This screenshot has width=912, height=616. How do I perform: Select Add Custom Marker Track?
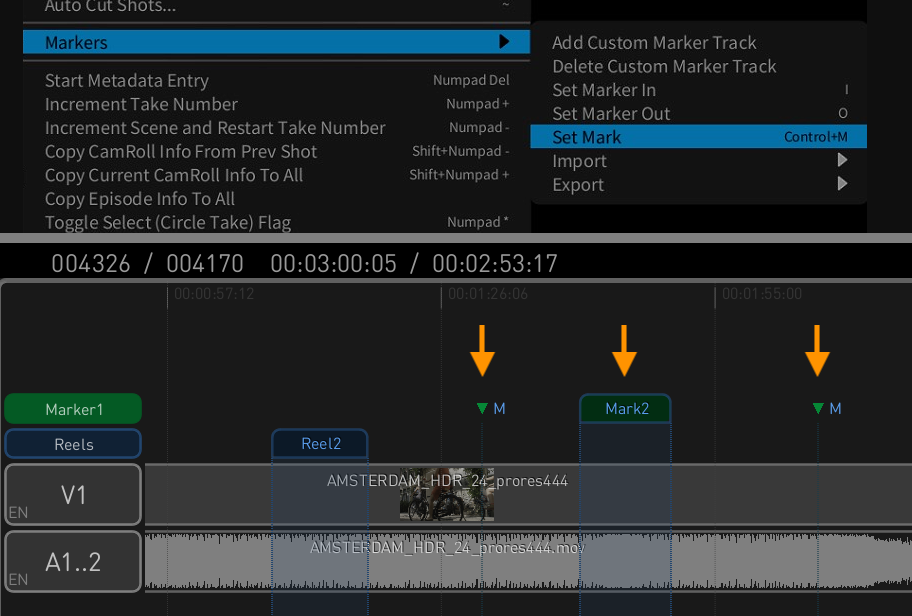click(654, 43)
